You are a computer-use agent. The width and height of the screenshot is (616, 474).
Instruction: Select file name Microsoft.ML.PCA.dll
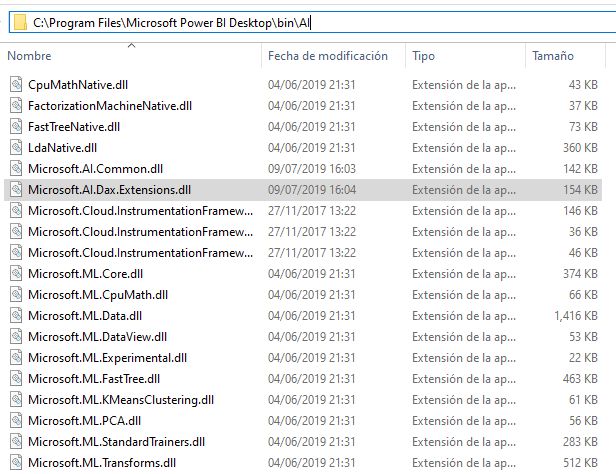[84, 421]
